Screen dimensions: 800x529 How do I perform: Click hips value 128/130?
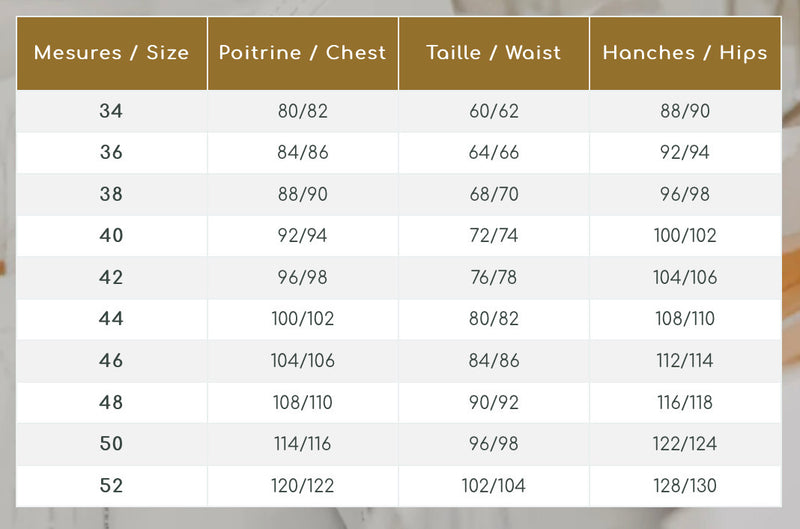click(x=685, y=485)
